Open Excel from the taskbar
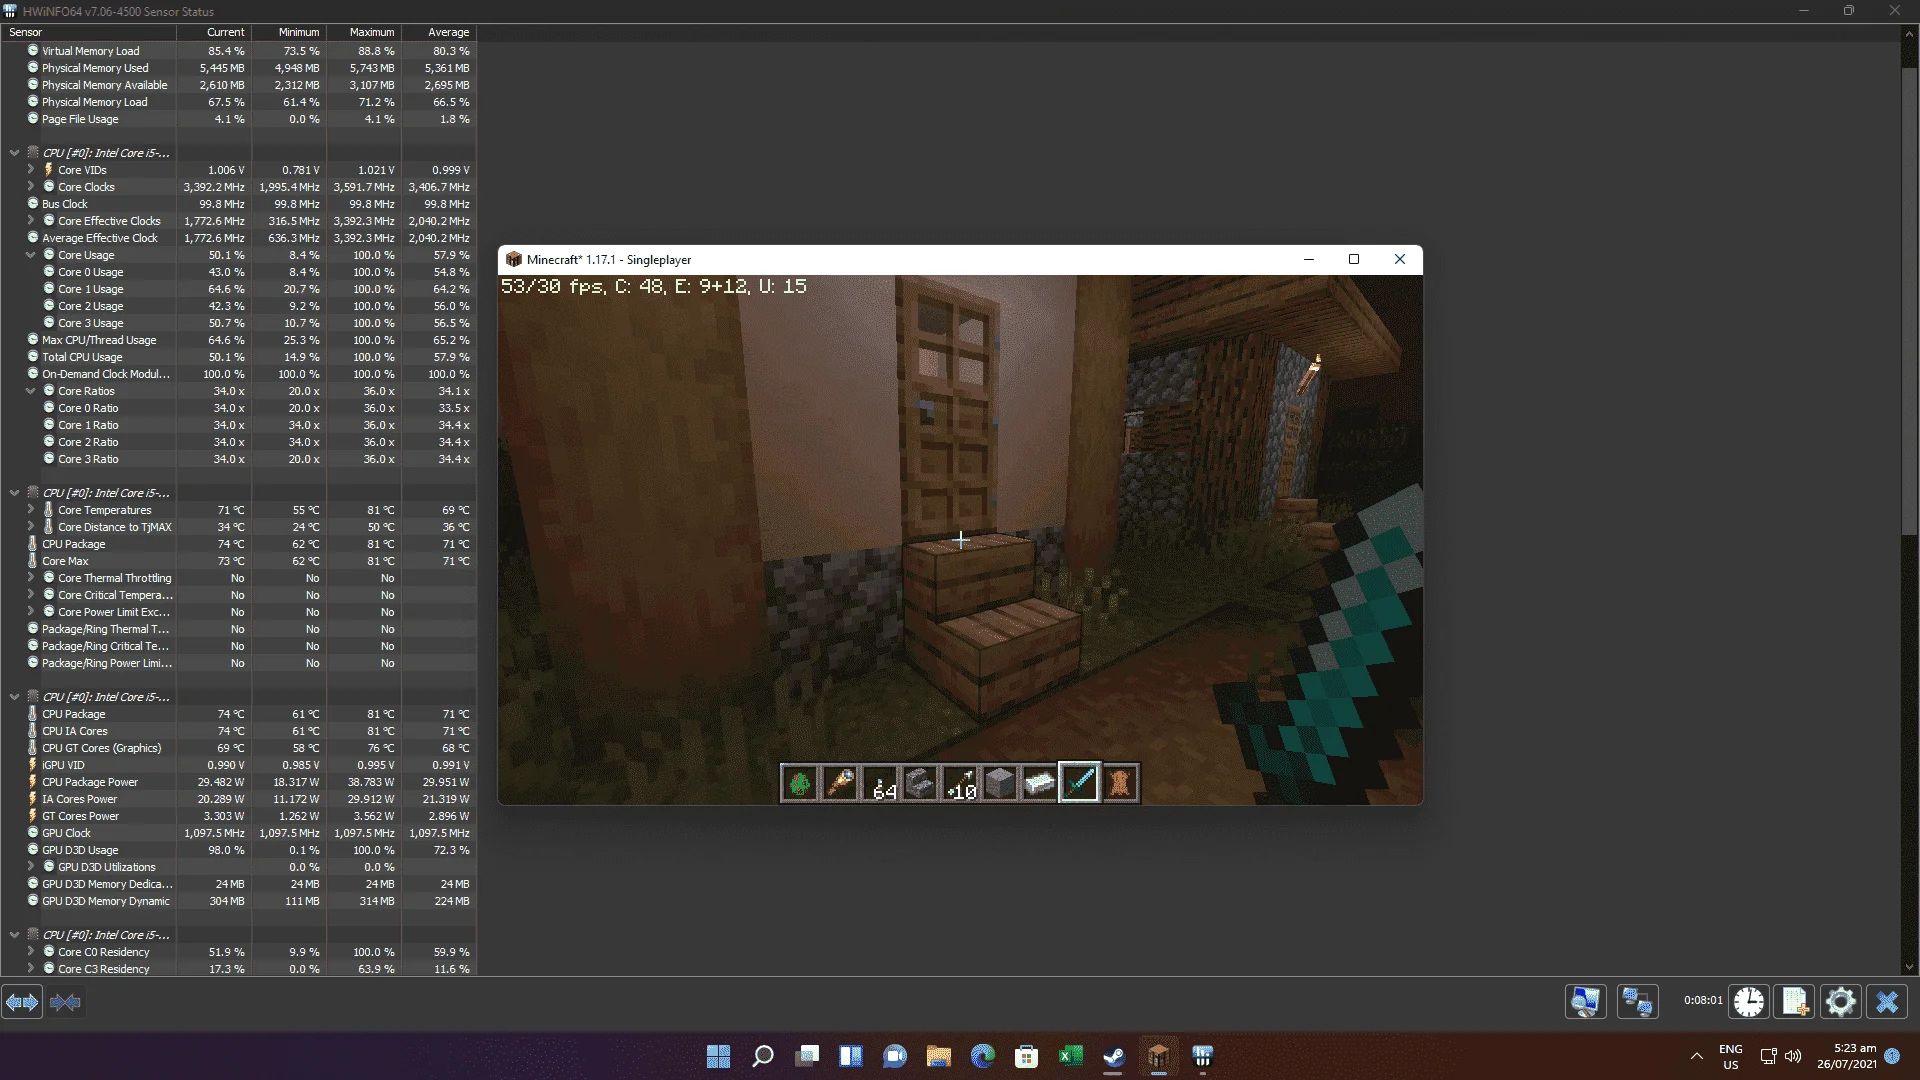 click(x=1071, y=1056)
